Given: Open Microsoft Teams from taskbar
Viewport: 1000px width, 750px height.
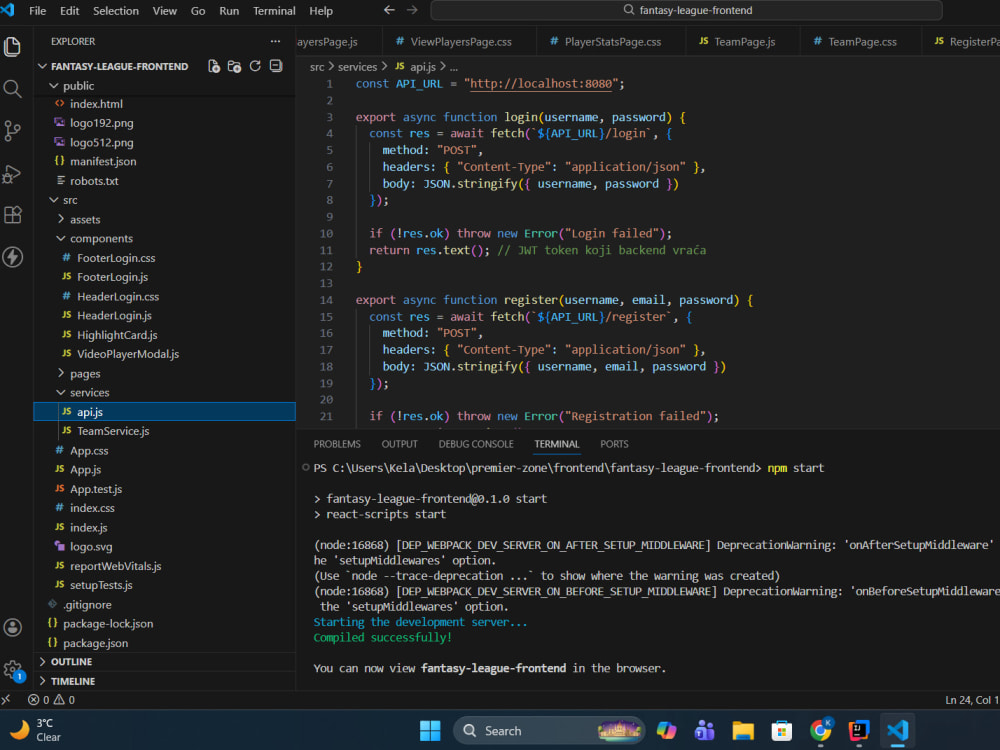Looking at the screenshot, I should tap(704, 731).
